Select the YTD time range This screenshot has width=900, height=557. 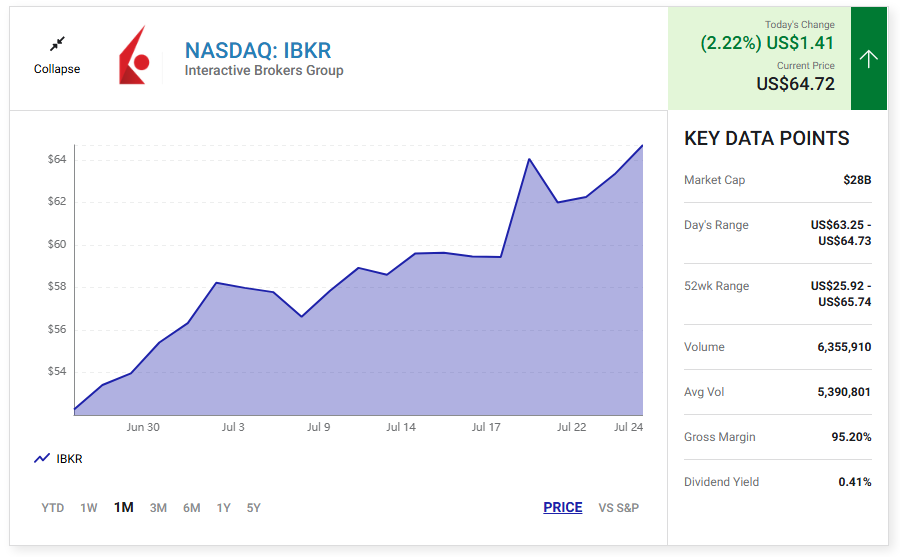click(x=53, y=508)
